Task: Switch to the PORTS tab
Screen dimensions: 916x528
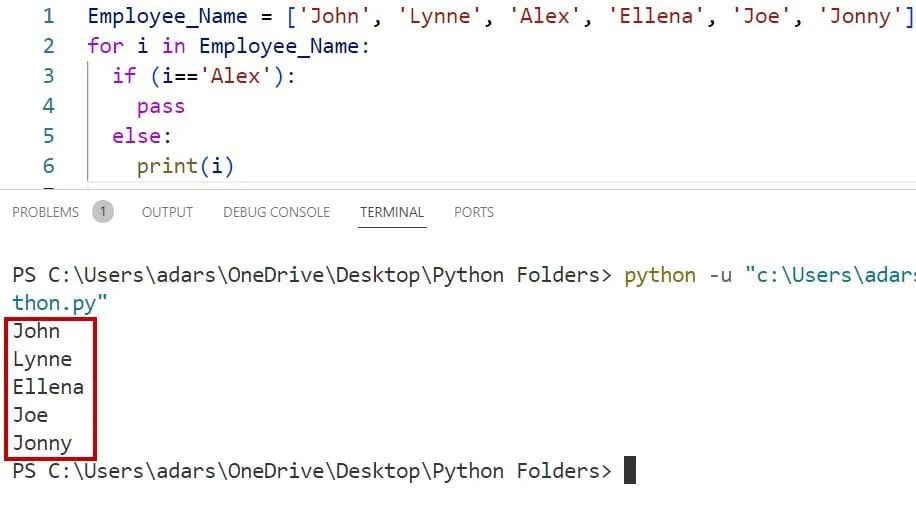Action: (473, 212)
